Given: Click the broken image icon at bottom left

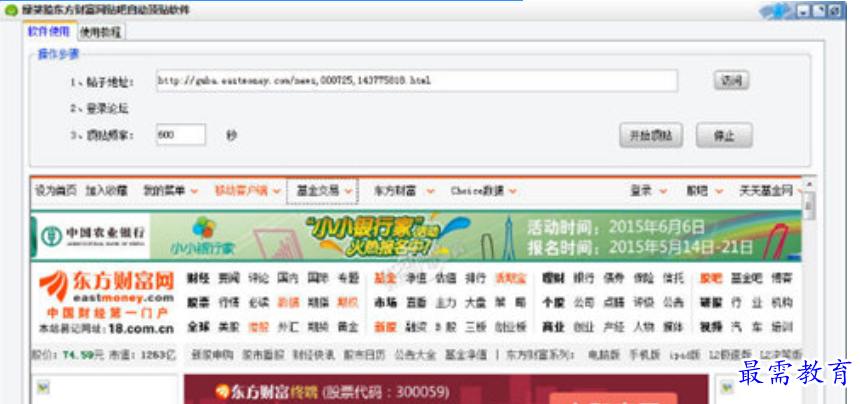Looking at the screenshot, I should [x=43, y=387].
